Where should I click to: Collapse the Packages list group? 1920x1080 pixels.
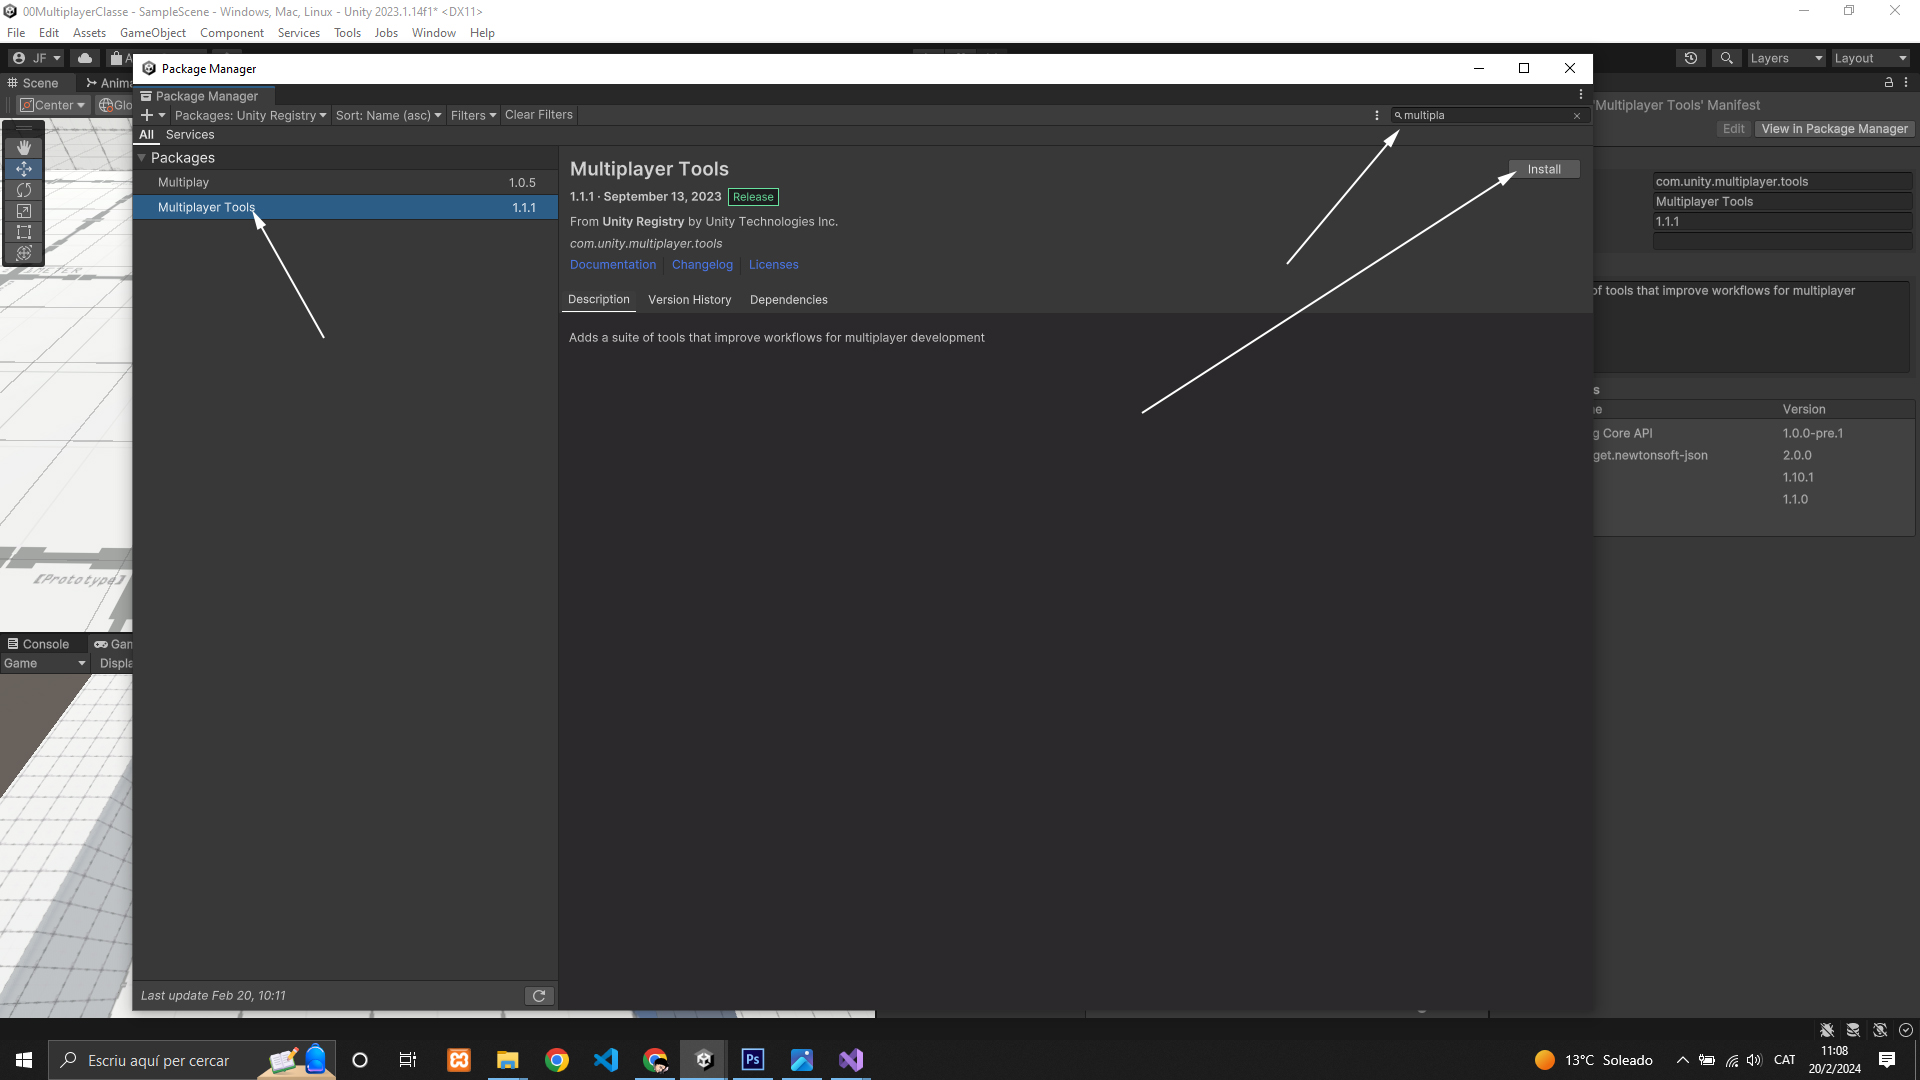pos(142,158)
